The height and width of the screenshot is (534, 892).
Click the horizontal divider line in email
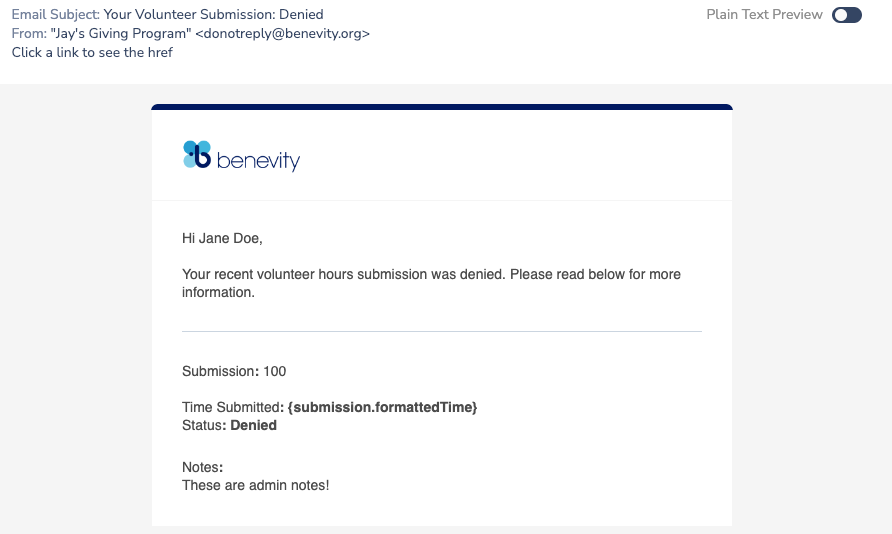(x=442, y=331)
